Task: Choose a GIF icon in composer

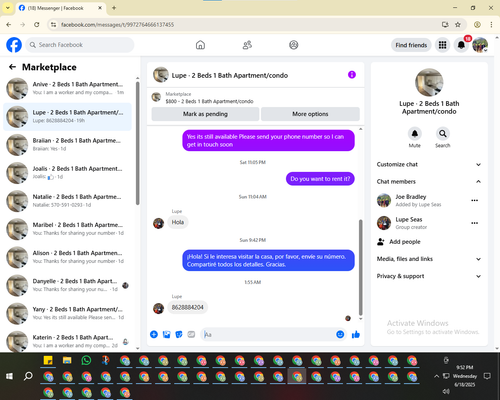Action: 191,334
